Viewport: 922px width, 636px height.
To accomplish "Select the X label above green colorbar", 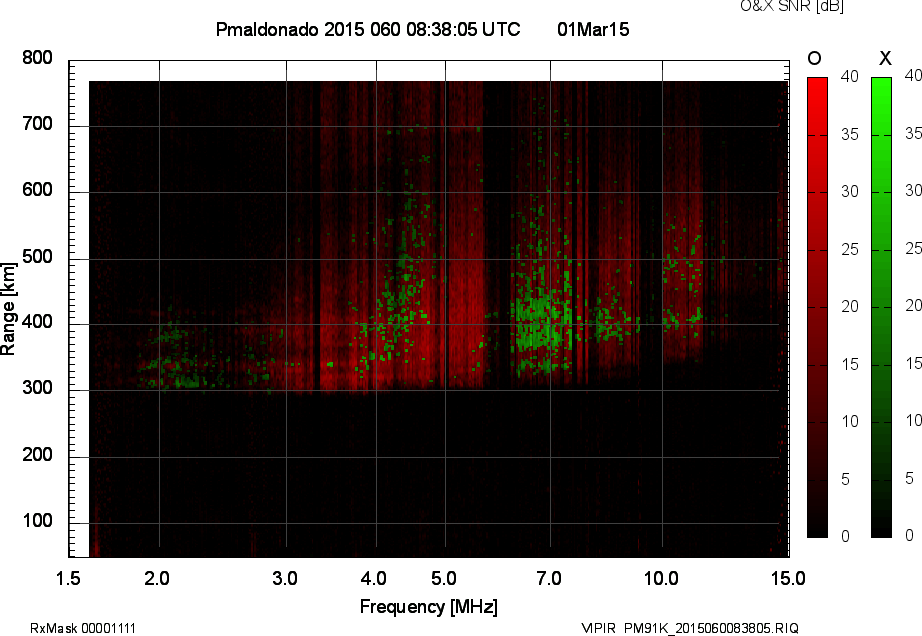I will 883,58.
